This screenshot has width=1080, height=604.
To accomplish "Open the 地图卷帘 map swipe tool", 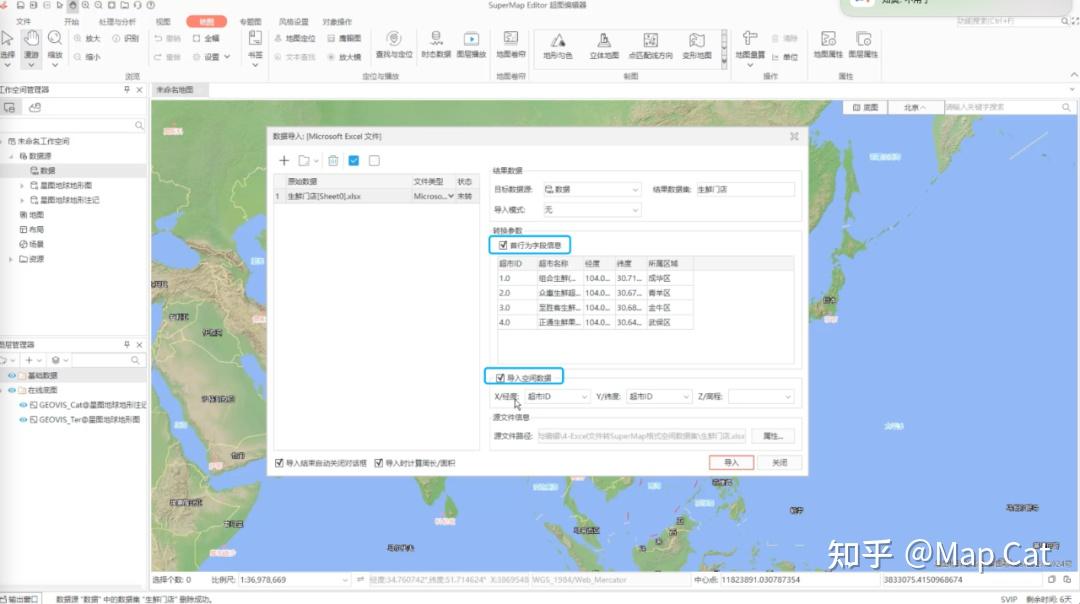I will coord(510,45).
